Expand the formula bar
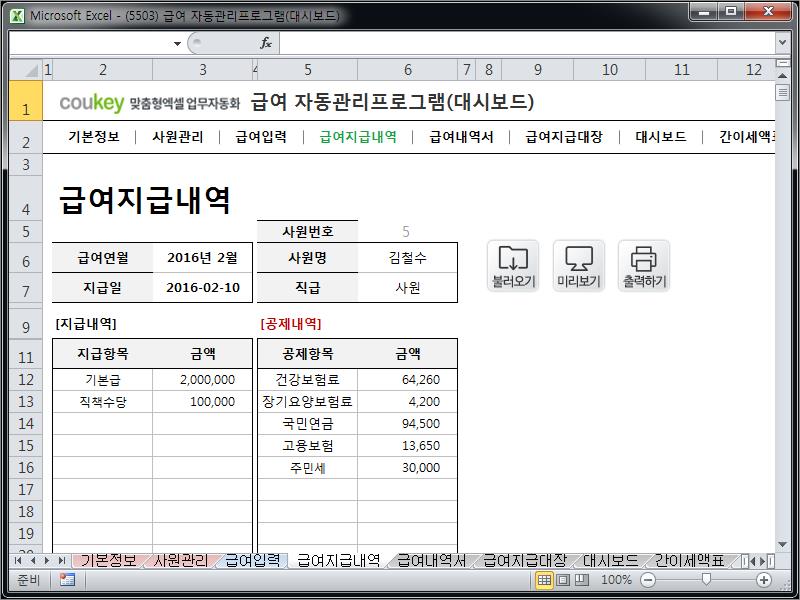Image resolution: width=800 pixels, height=600 pixels. point(782,43)
